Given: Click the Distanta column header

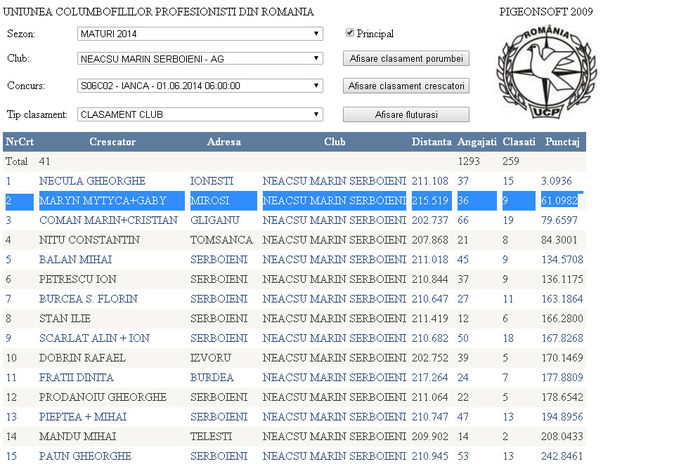Looking at the screenshot, I should click(431, 142).
